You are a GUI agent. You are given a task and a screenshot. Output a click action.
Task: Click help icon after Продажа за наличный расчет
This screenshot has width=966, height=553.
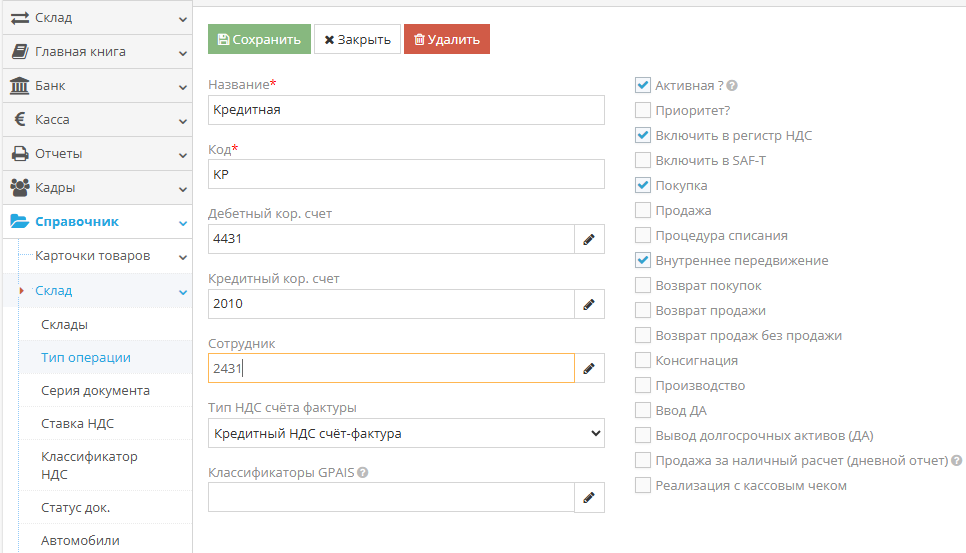tap(957, 461)
